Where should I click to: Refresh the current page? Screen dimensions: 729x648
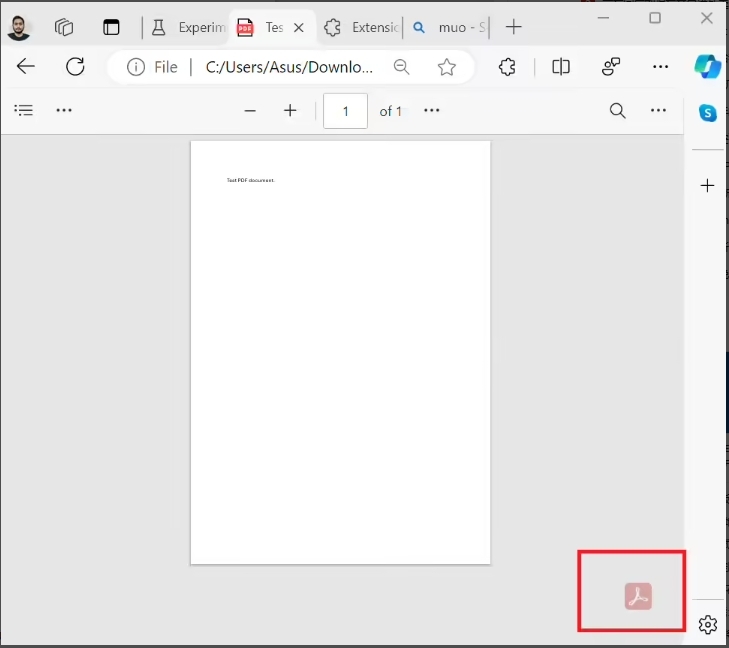point(75,67)
